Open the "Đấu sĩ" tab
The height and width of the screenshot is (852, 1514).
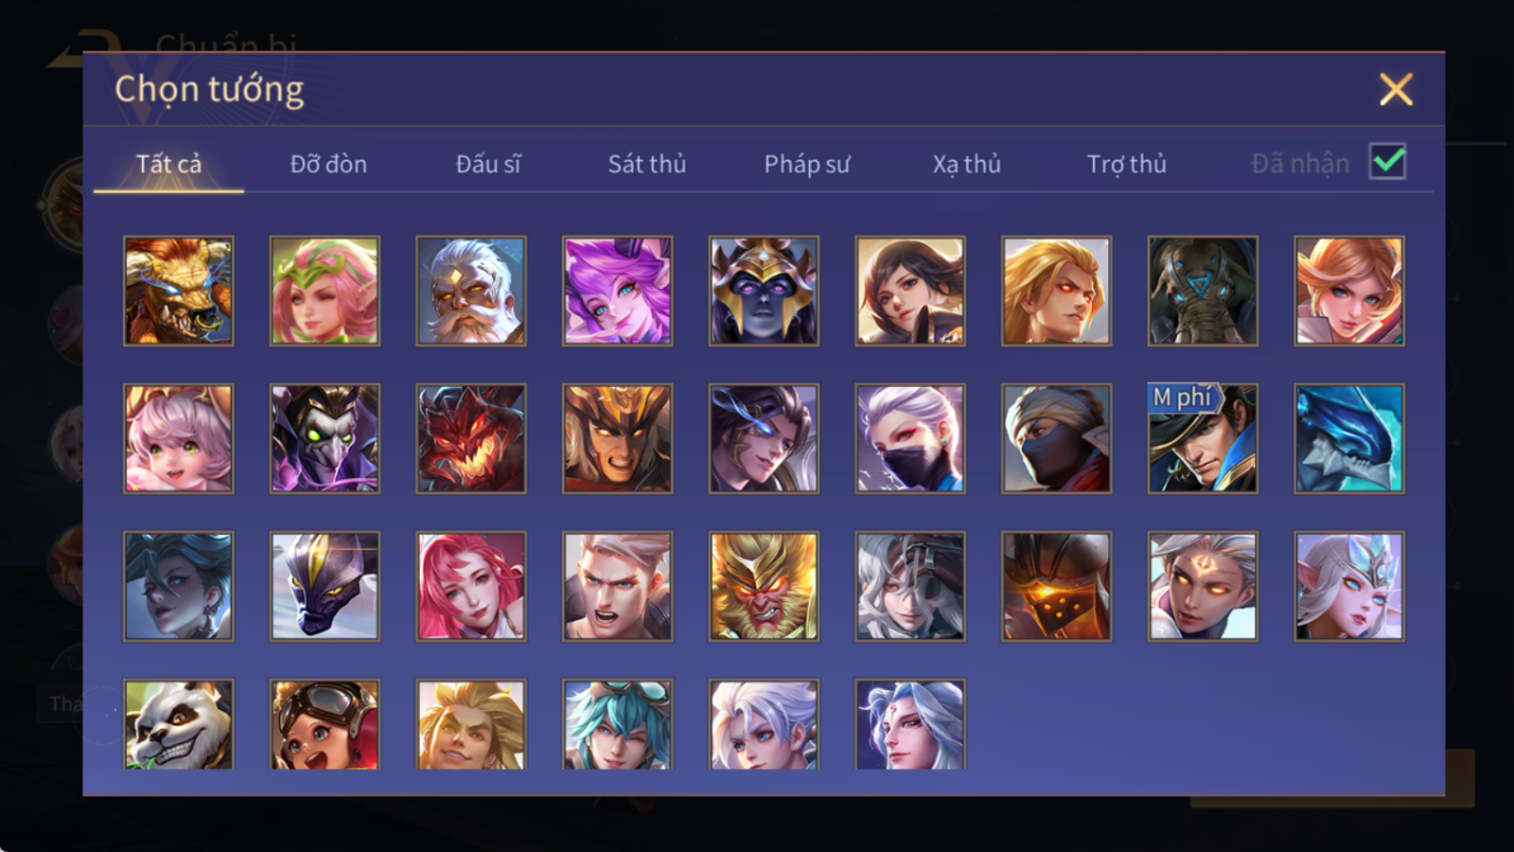pos(488,164)
